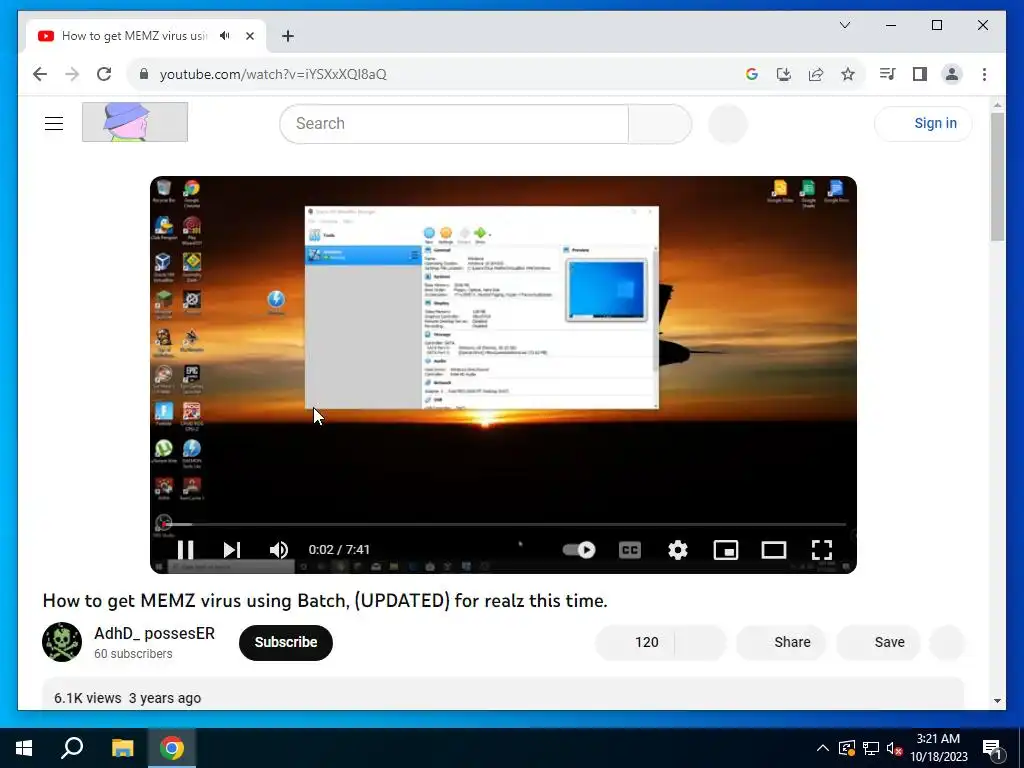Bookmark this tab with star
1024x768 pixels.
(x=848, y=74)
